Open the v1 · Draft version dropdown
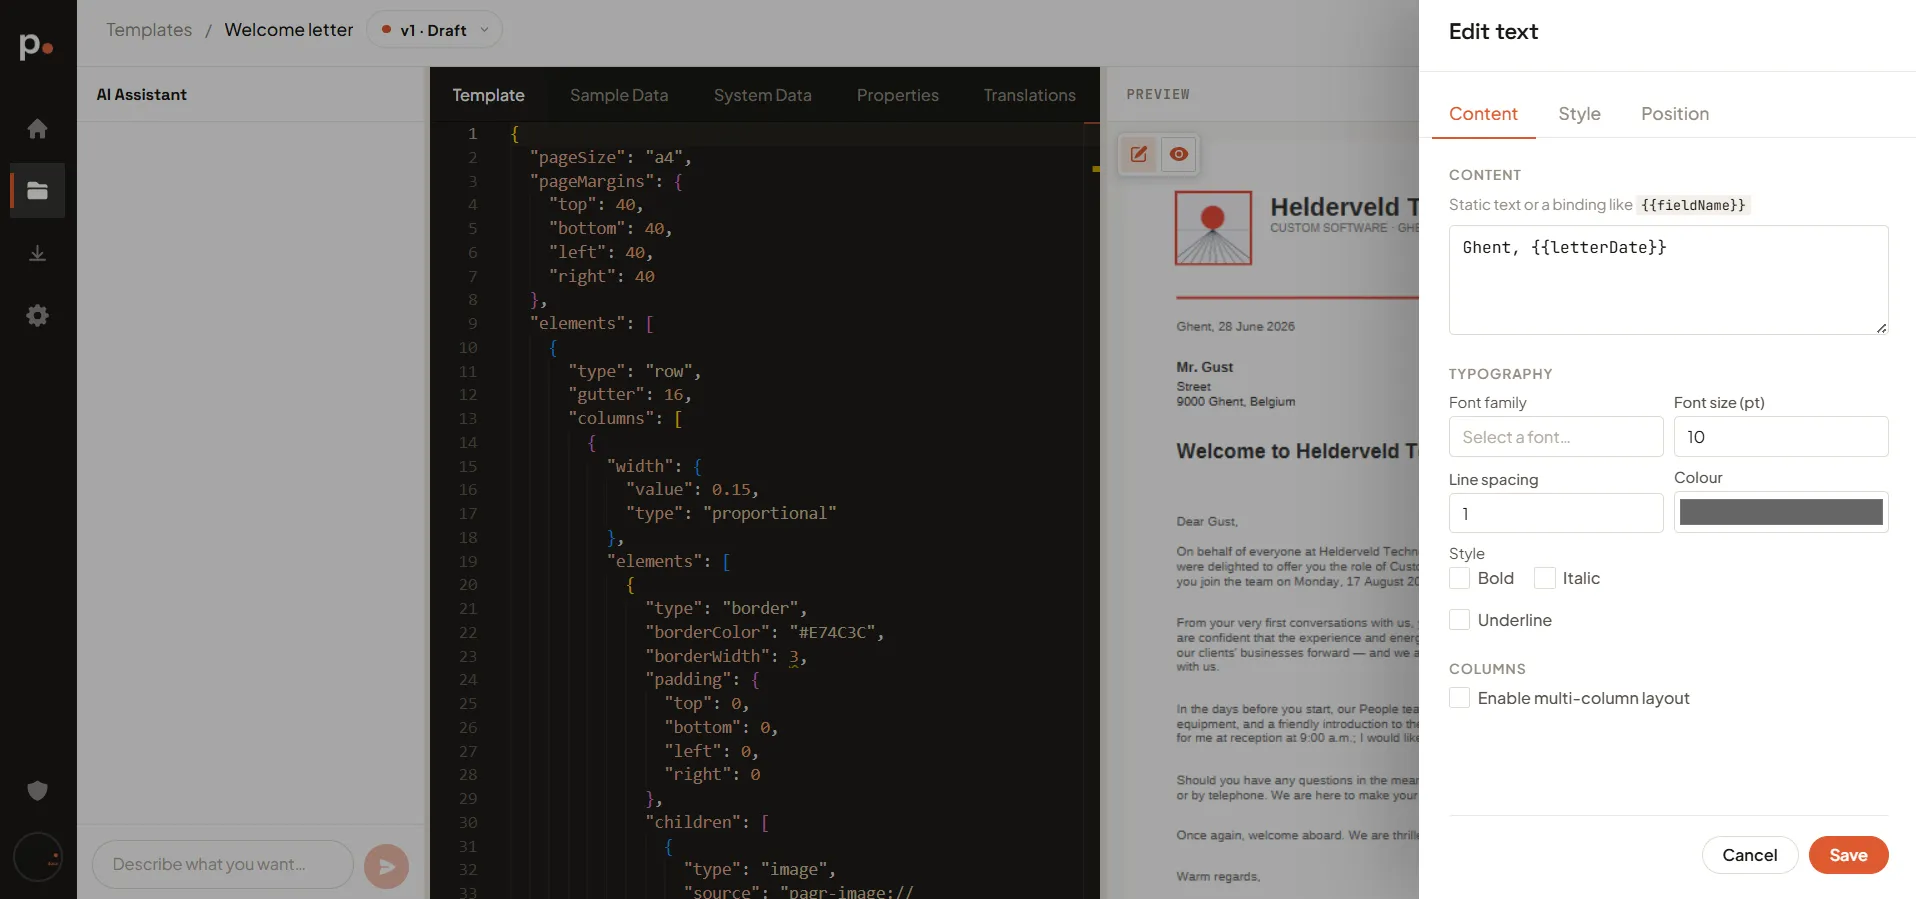 [434, 30]
